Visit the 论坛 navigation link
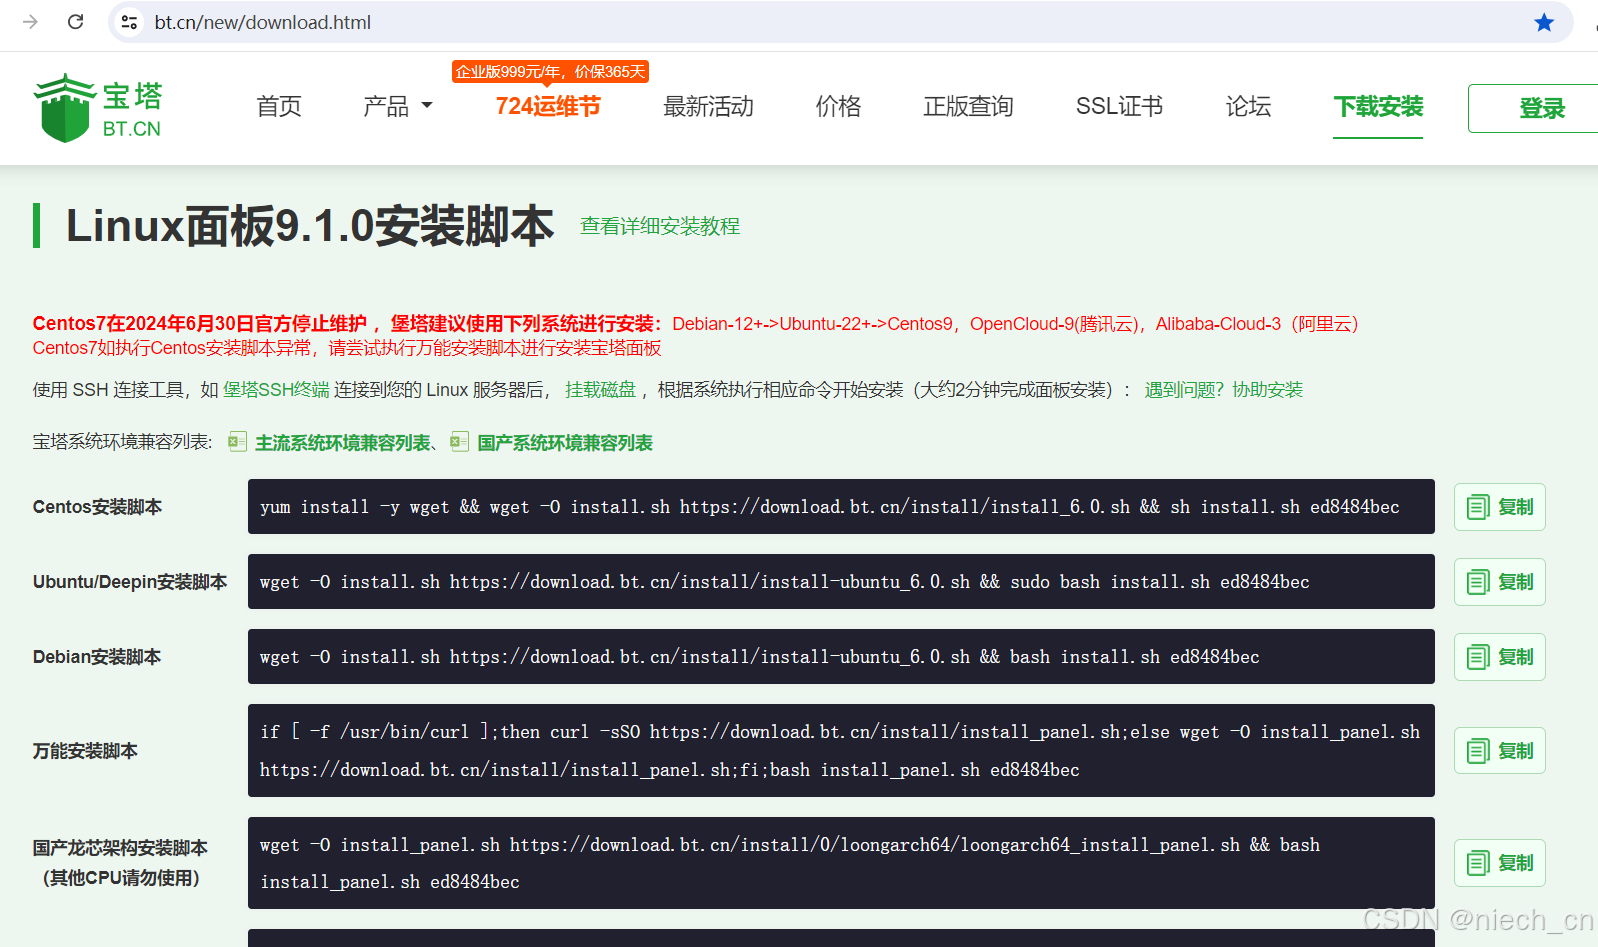 pyautogui.click(x=1248, y=106)
